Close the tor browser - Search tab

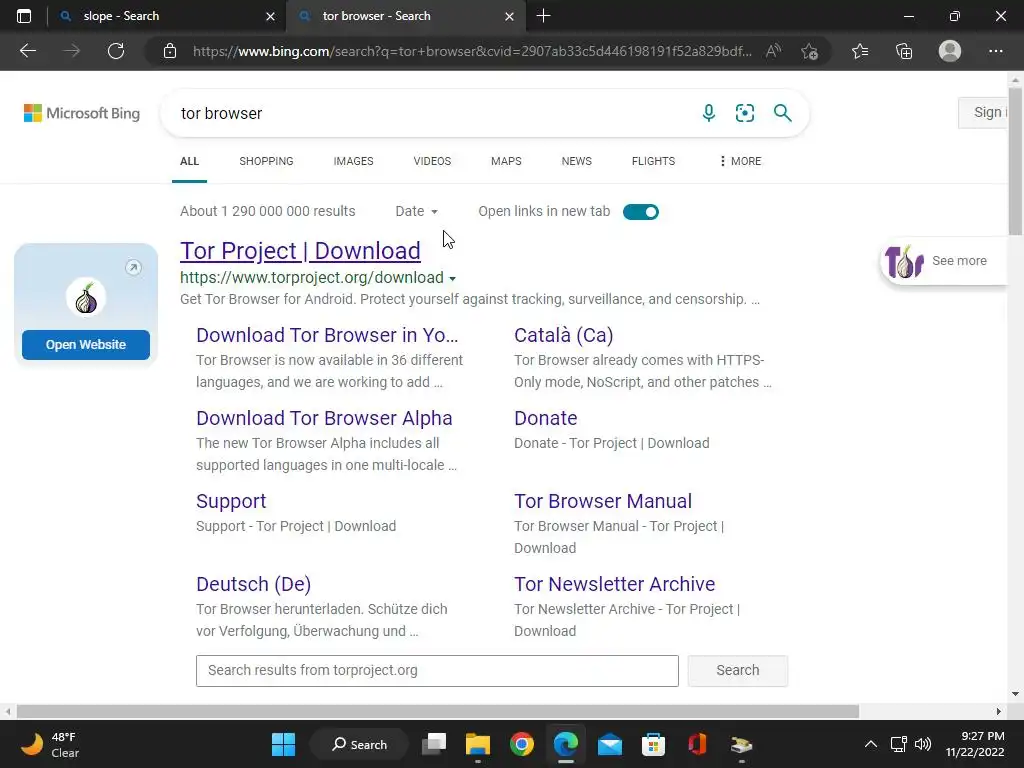click(x=509, y=16)
